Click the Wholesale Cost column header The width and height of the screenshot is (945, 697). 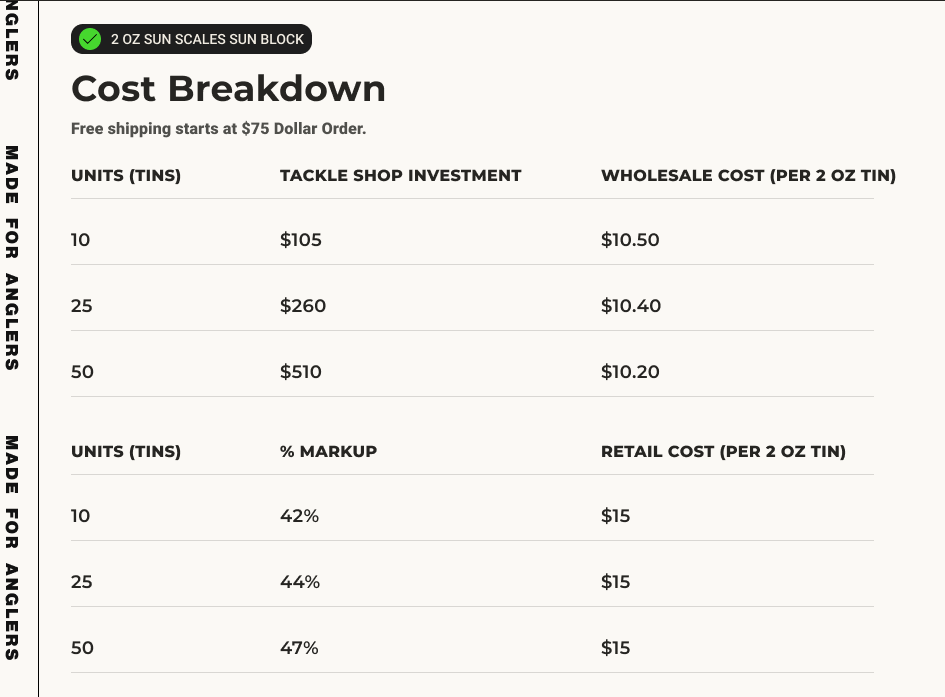point(748,176)
